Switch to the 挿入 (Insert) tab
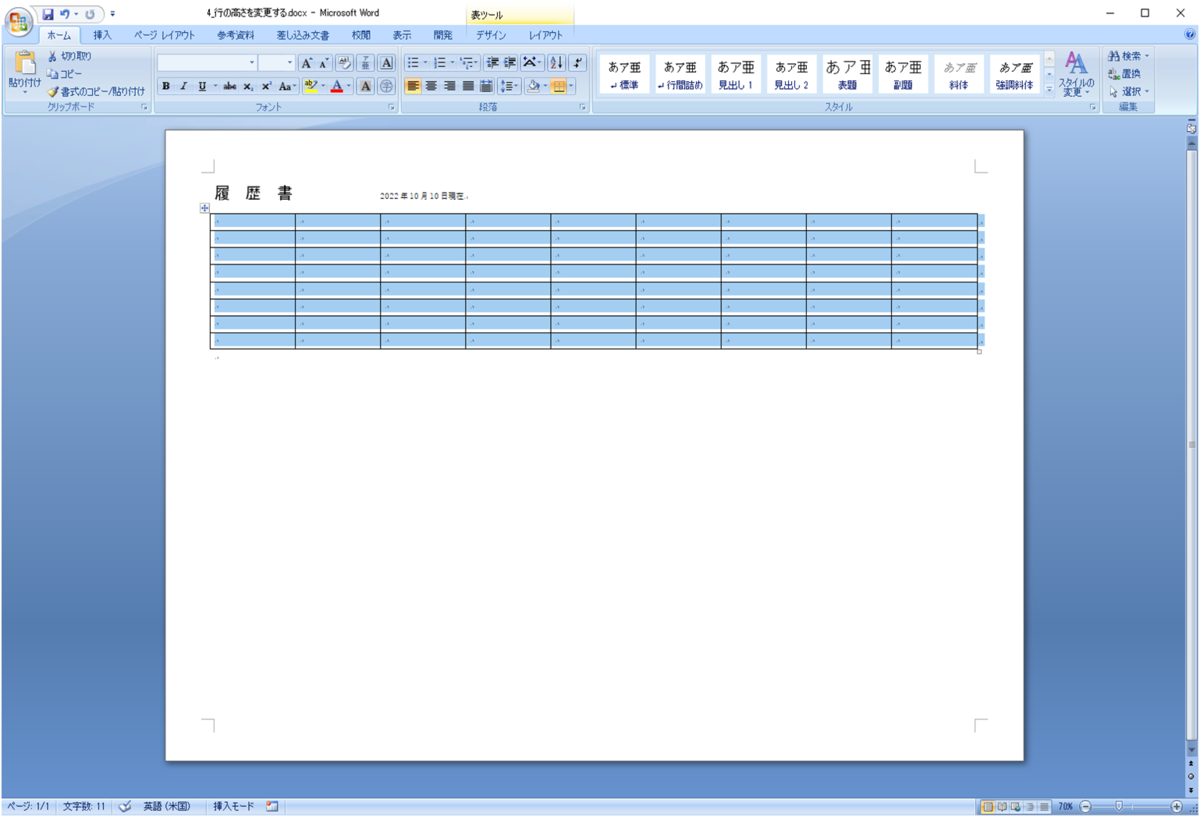1200x817 pixels. [103, 35]
